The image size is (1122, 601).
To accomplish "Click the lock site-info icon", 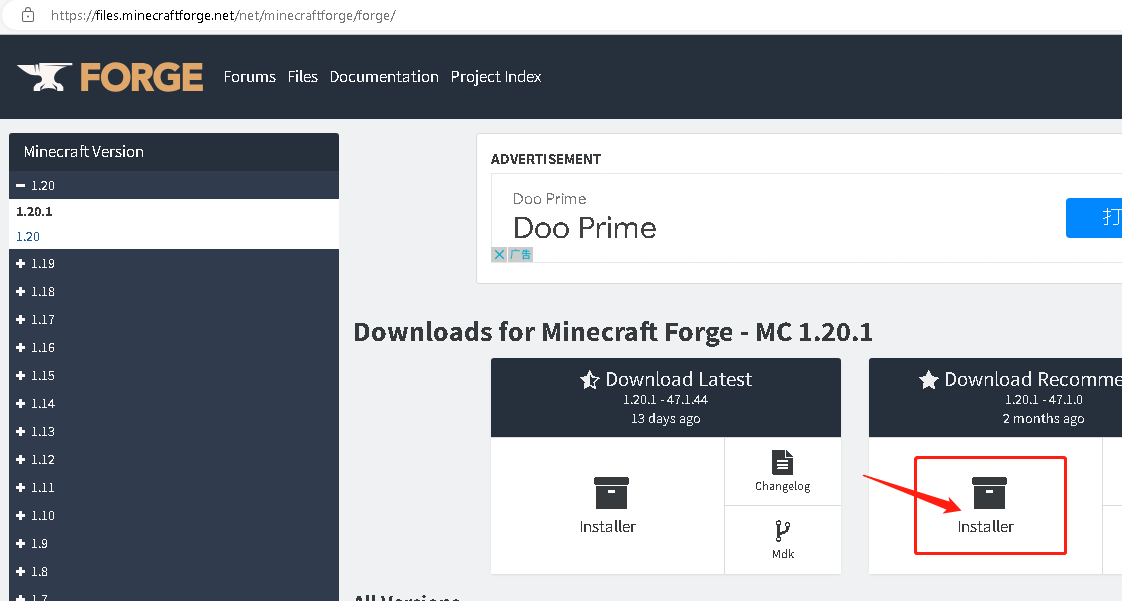I will 28,15.
